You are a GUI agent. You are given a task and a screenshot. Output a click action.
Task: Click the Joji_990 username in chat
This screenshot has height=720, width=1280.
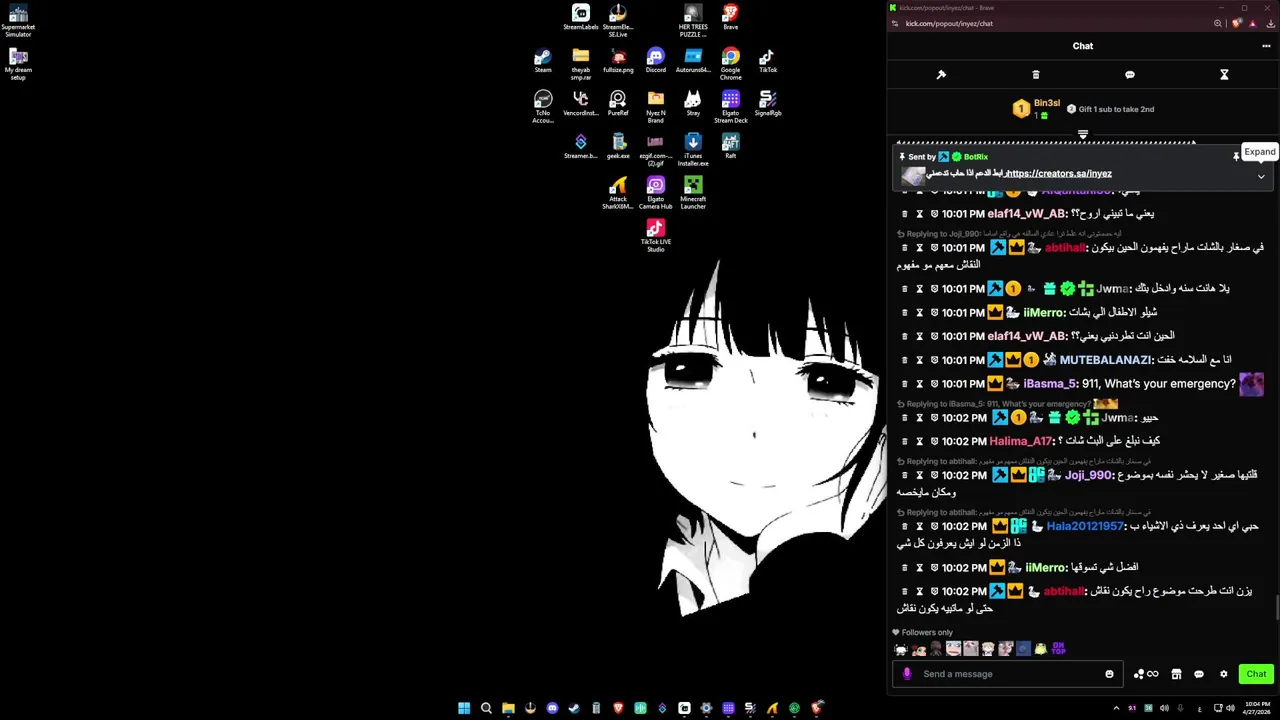[x=1088, y=475]
